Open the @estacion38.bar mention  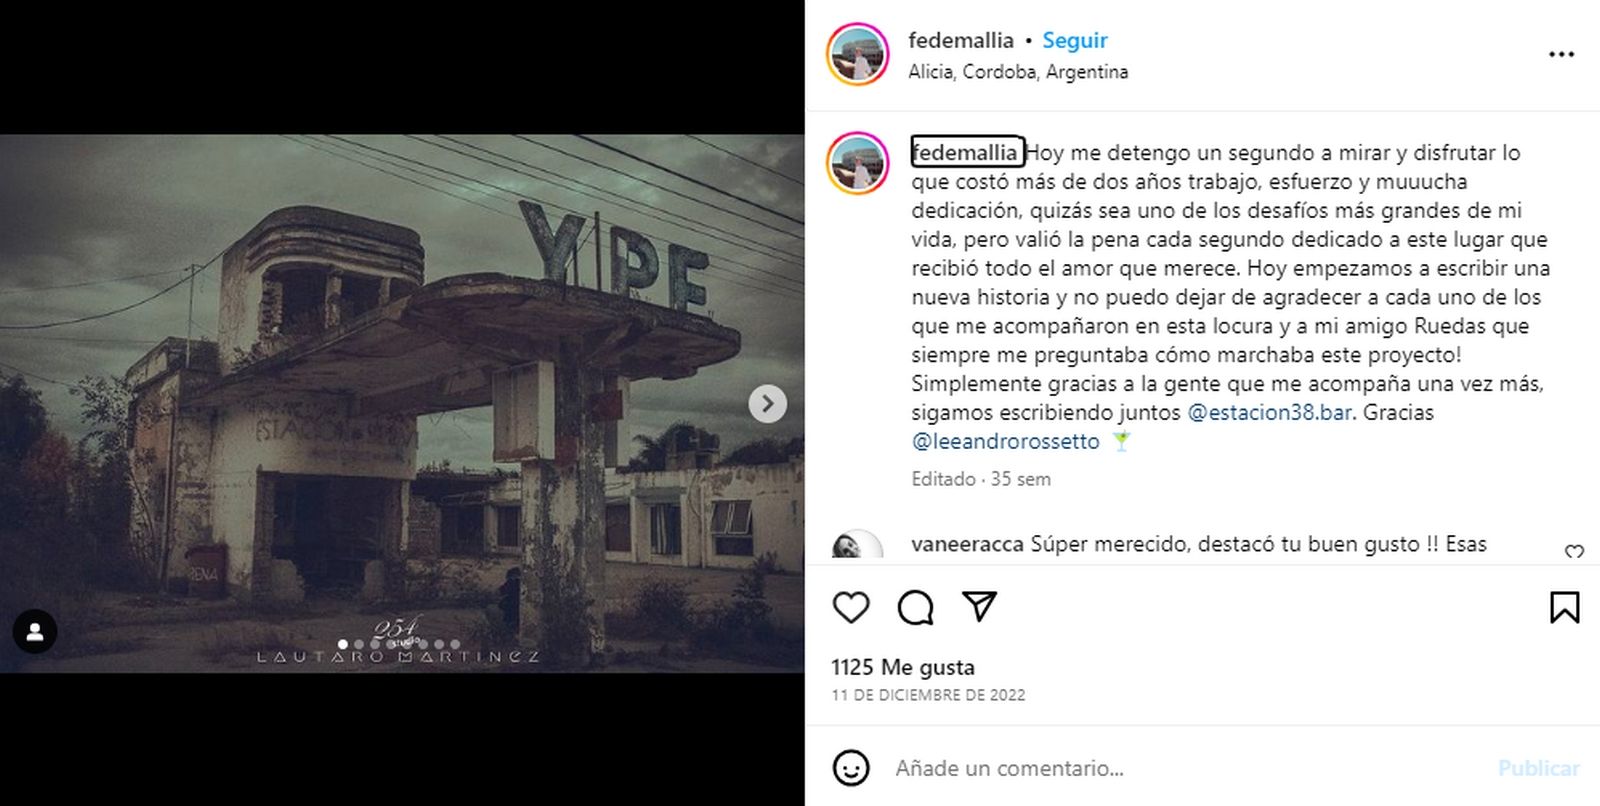[1270, 412]
